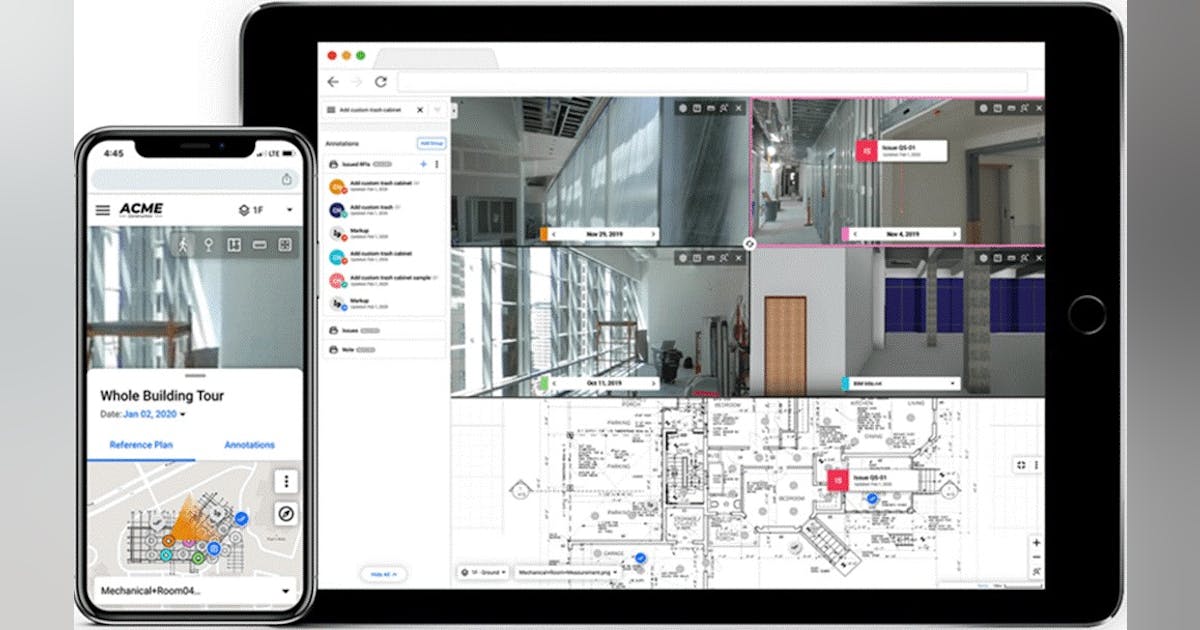Click the Add Group button in Annotations panel

click(431, 143)
